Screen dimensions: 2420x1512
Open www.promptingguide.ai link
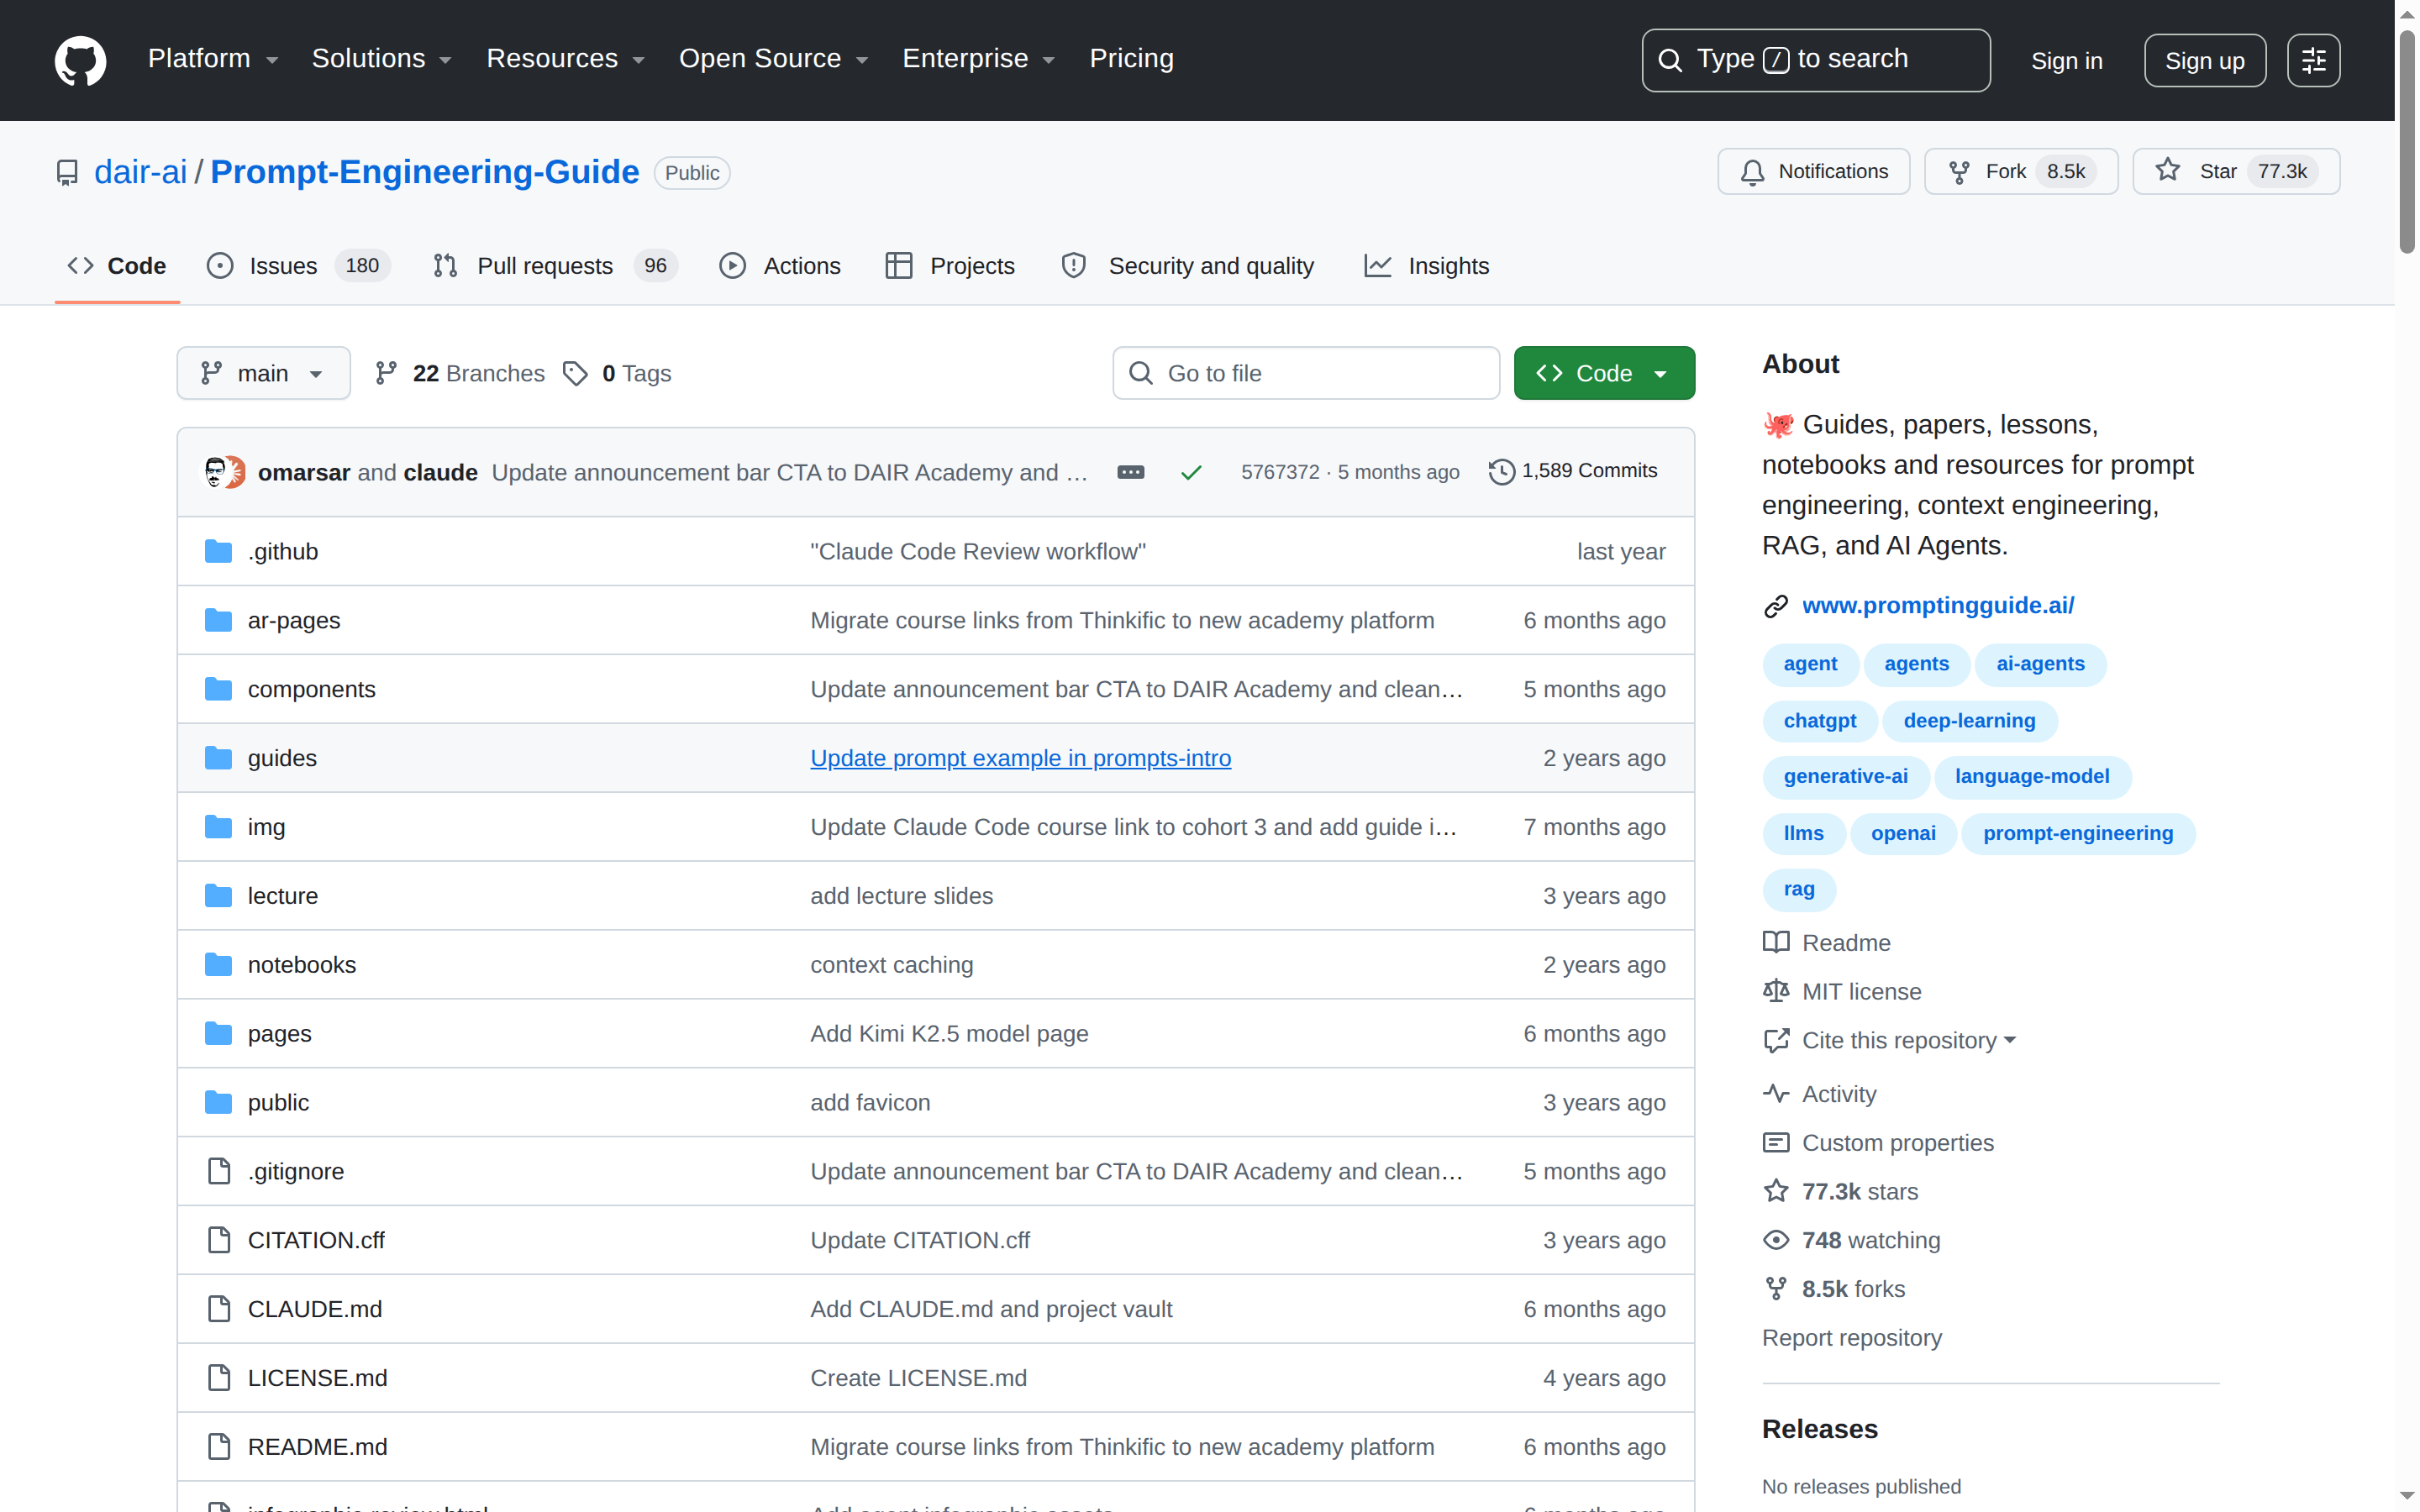tap(1937, 605)
